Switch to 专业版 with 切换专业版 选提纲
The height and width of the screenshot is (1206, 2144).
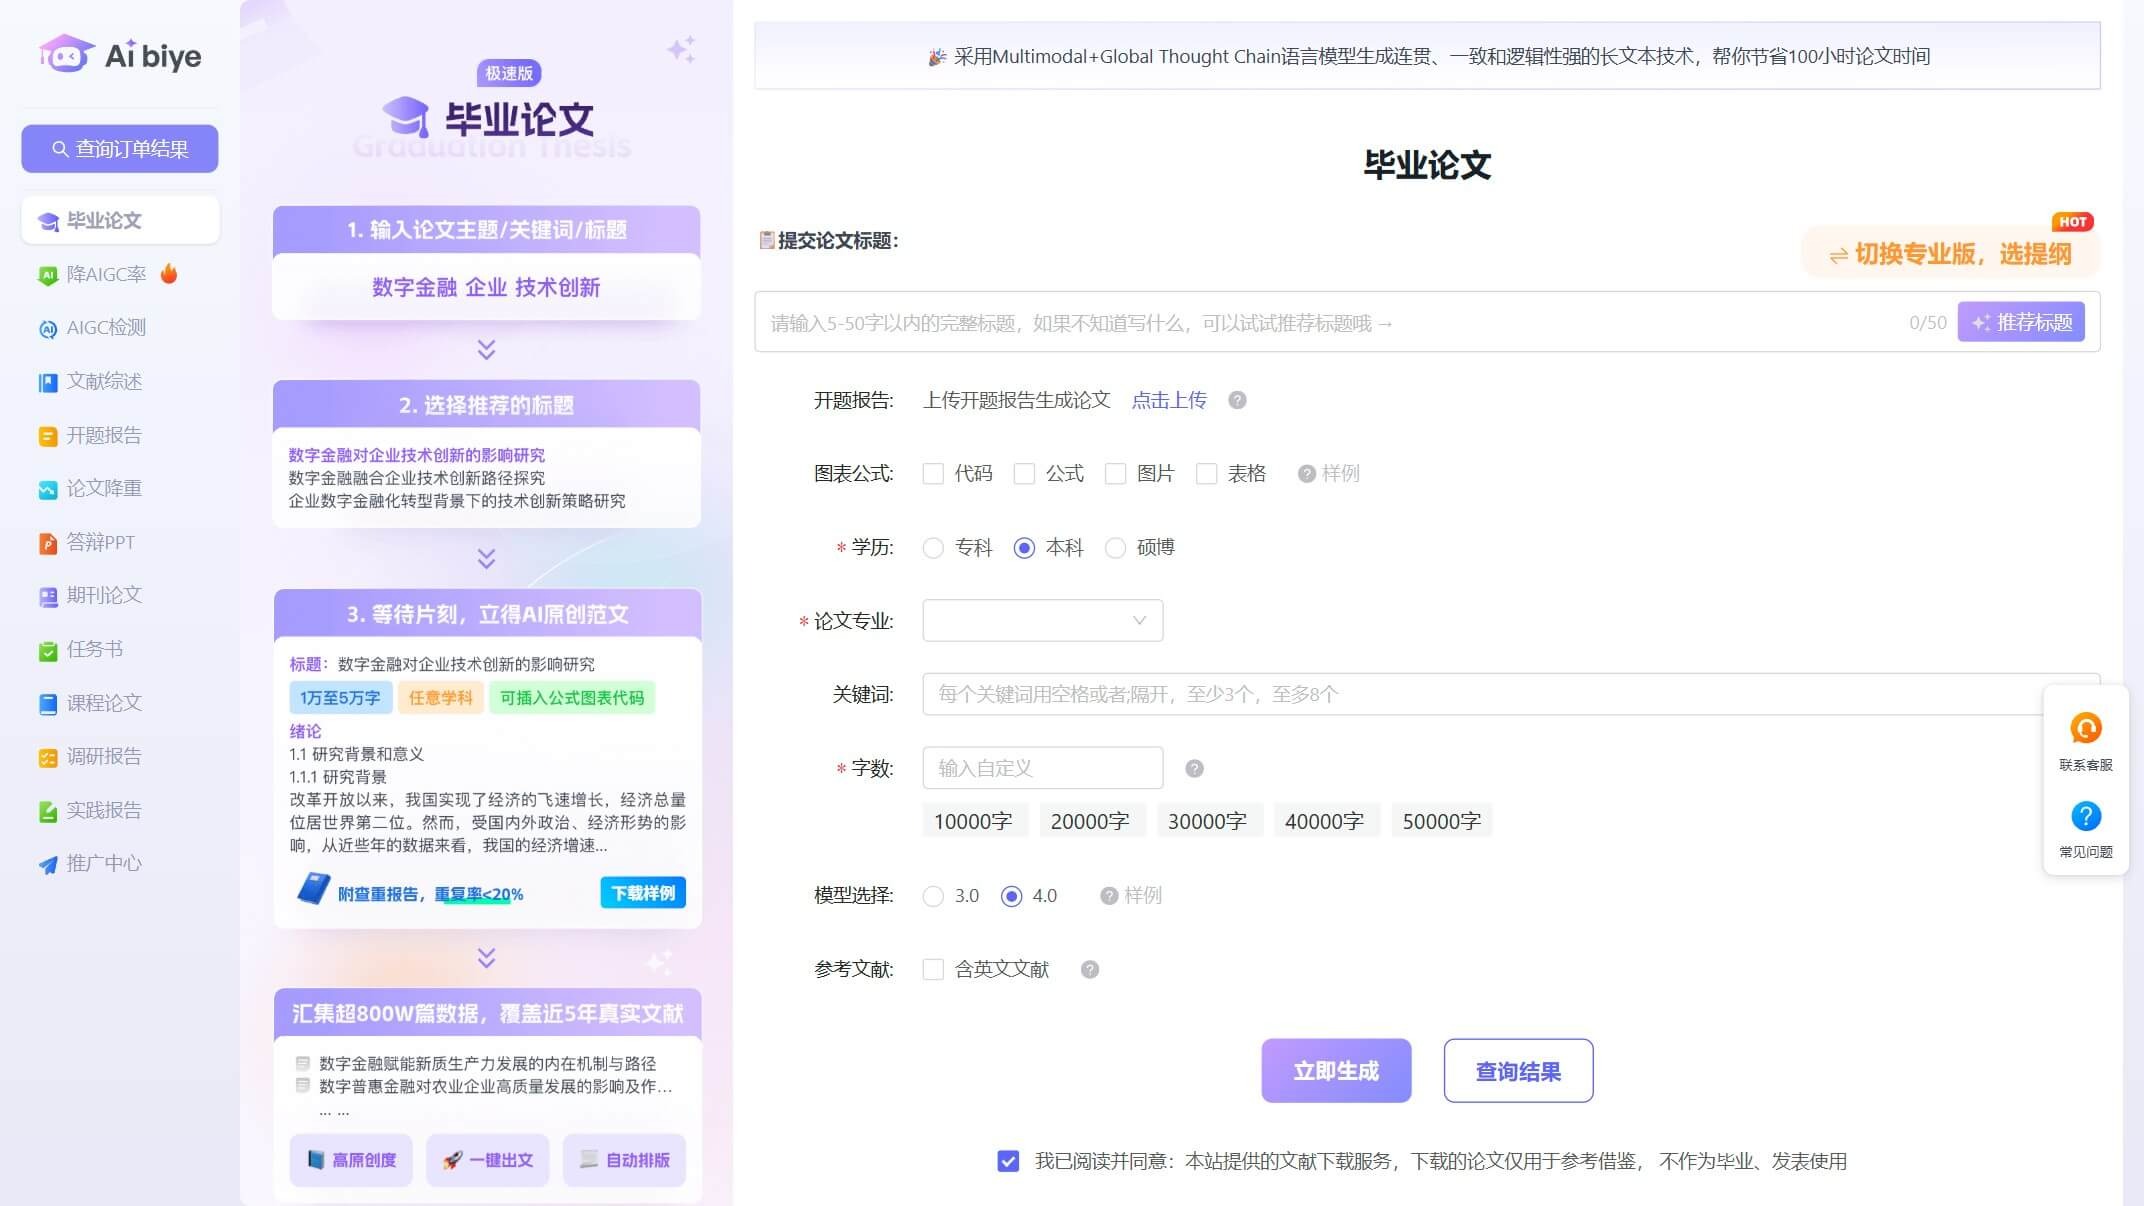pos(1950,253)
